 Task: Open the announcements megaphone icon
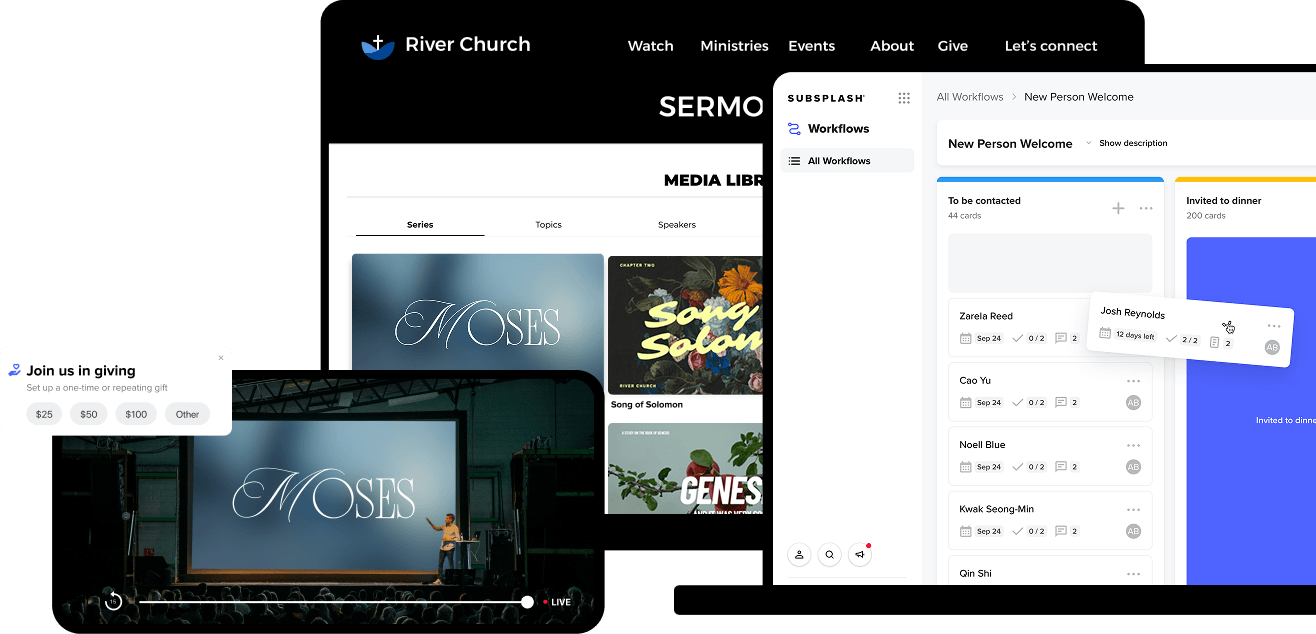[x=859, y=554]
